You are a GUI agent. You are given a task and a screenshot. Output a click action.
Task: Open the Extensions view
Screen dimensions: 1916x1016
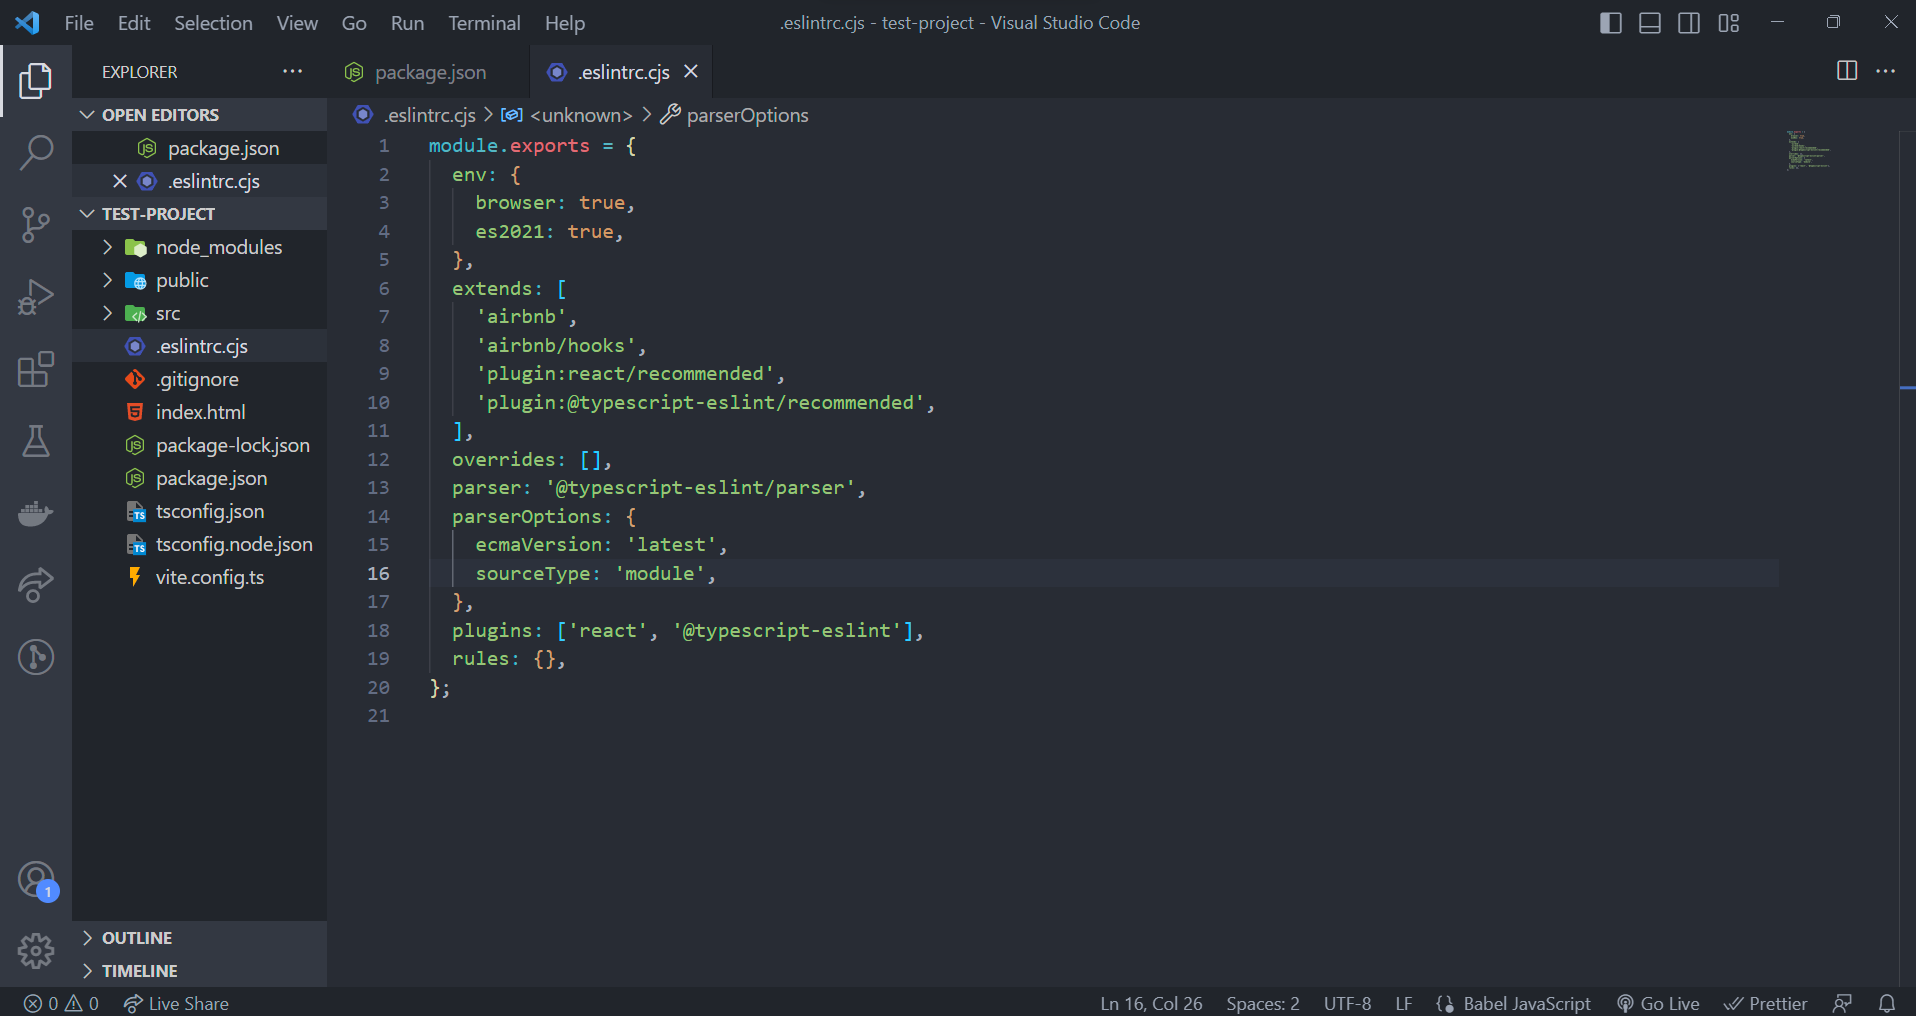point(36,369)
